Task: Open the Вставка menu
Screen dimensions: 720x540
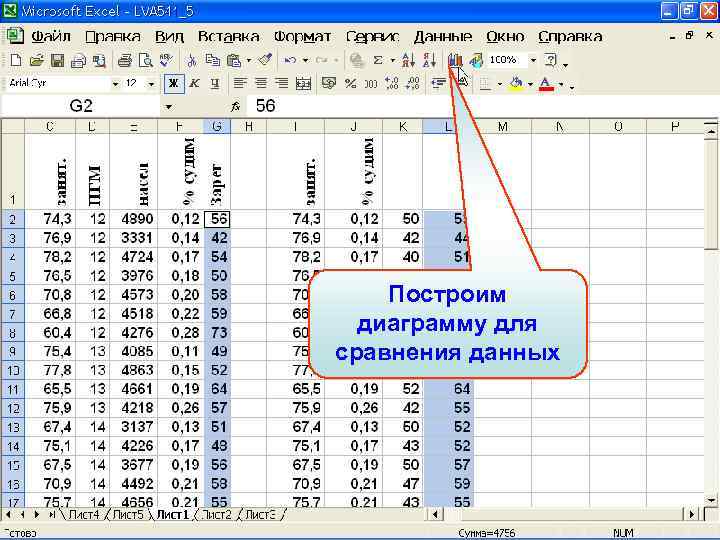Action: pos(228,36)
